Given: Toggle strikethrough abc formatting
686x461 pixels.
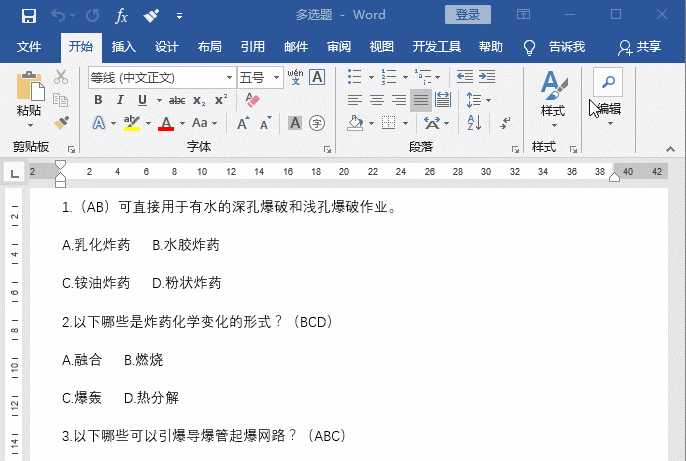Looking at the screenshot, I should 177,101.
